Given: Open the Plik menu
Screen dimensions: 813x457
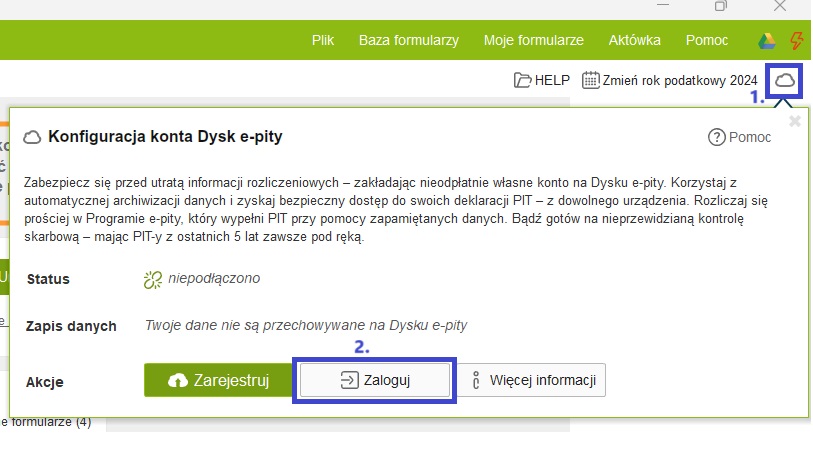Looking at the screenshot, I should pos(322,41).
